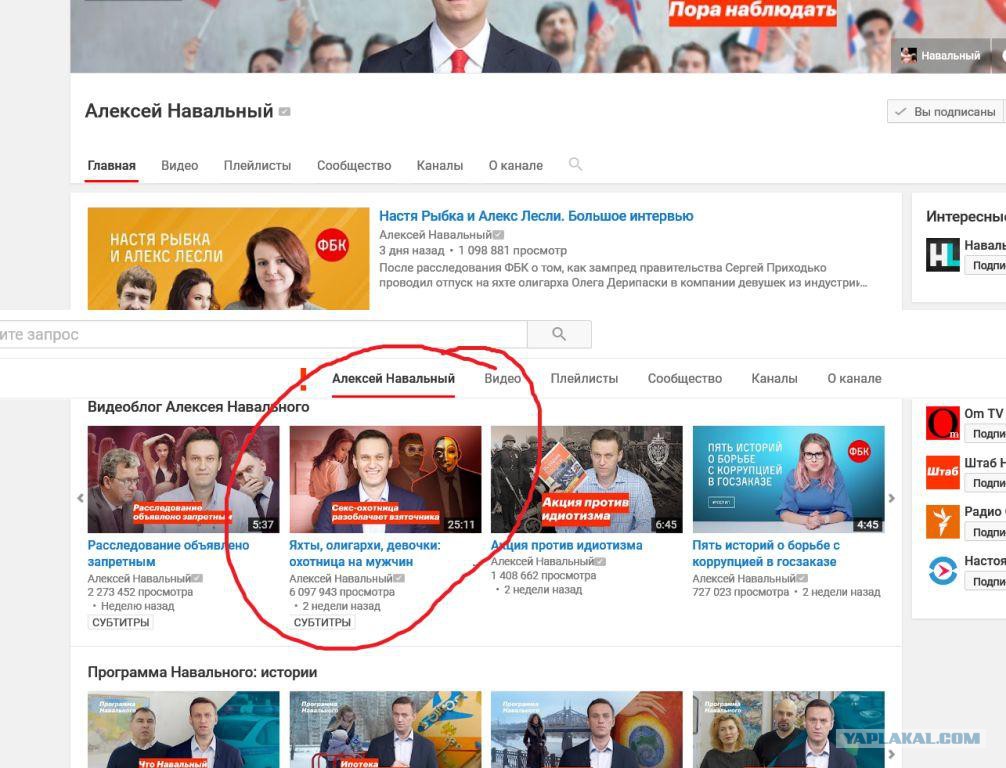Image resolution: width=1006 pixels, height=768 pixels.
Task: Subscribe to Om TV channel
Action: coord(985,434)
